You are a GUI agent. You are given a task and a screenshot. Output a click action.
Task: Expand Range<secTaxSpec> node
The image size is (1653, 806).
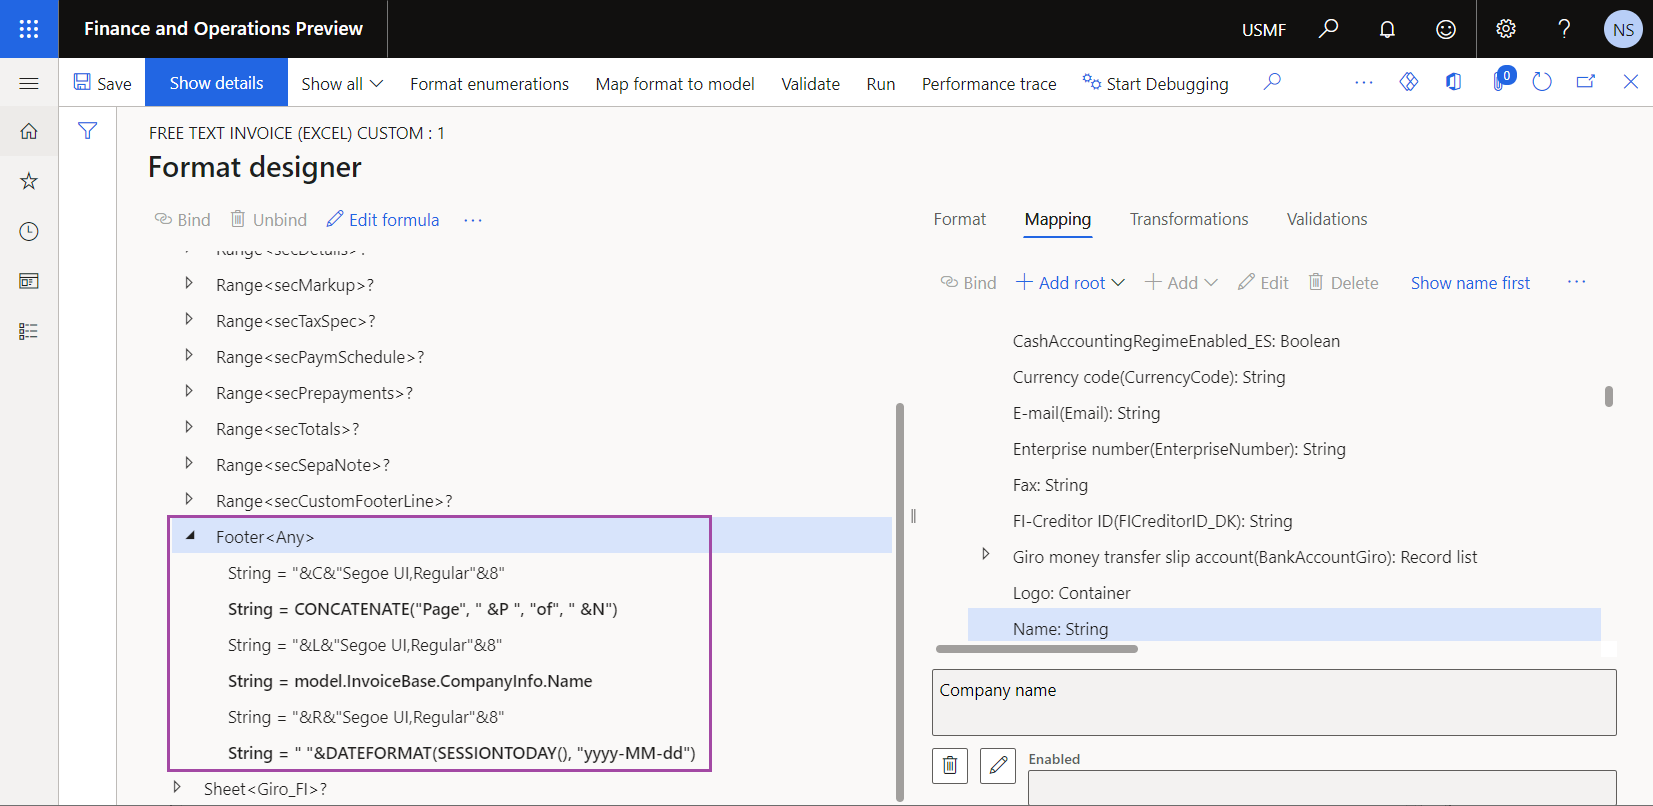click(x=189, y=320)
